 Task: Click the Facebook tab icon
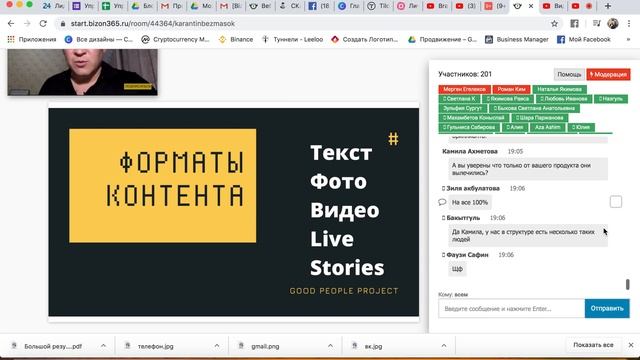tap(312, 6)
